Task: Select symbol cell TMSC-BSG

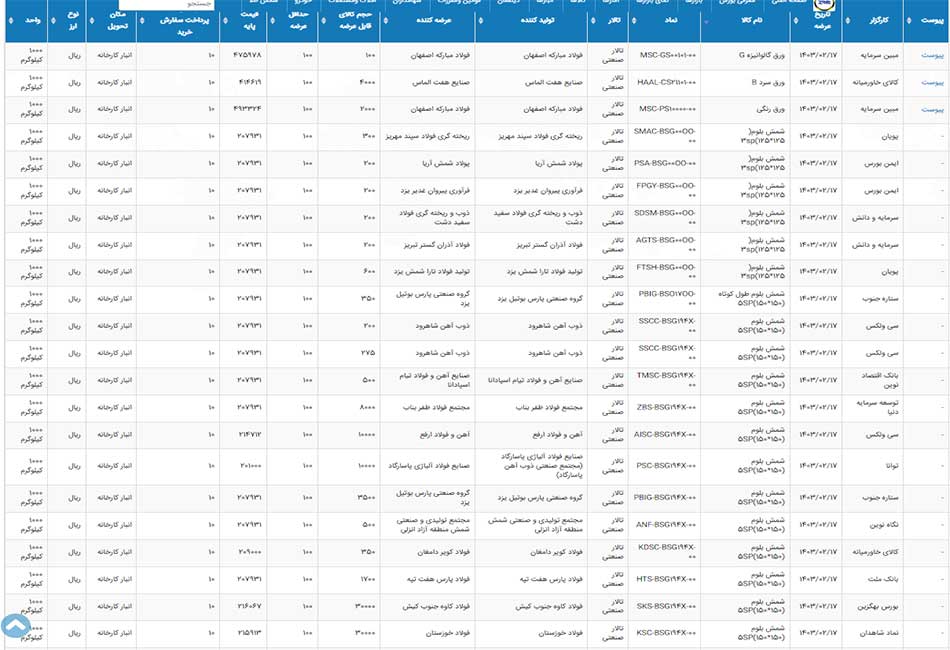Action: [x=666, y=380]
